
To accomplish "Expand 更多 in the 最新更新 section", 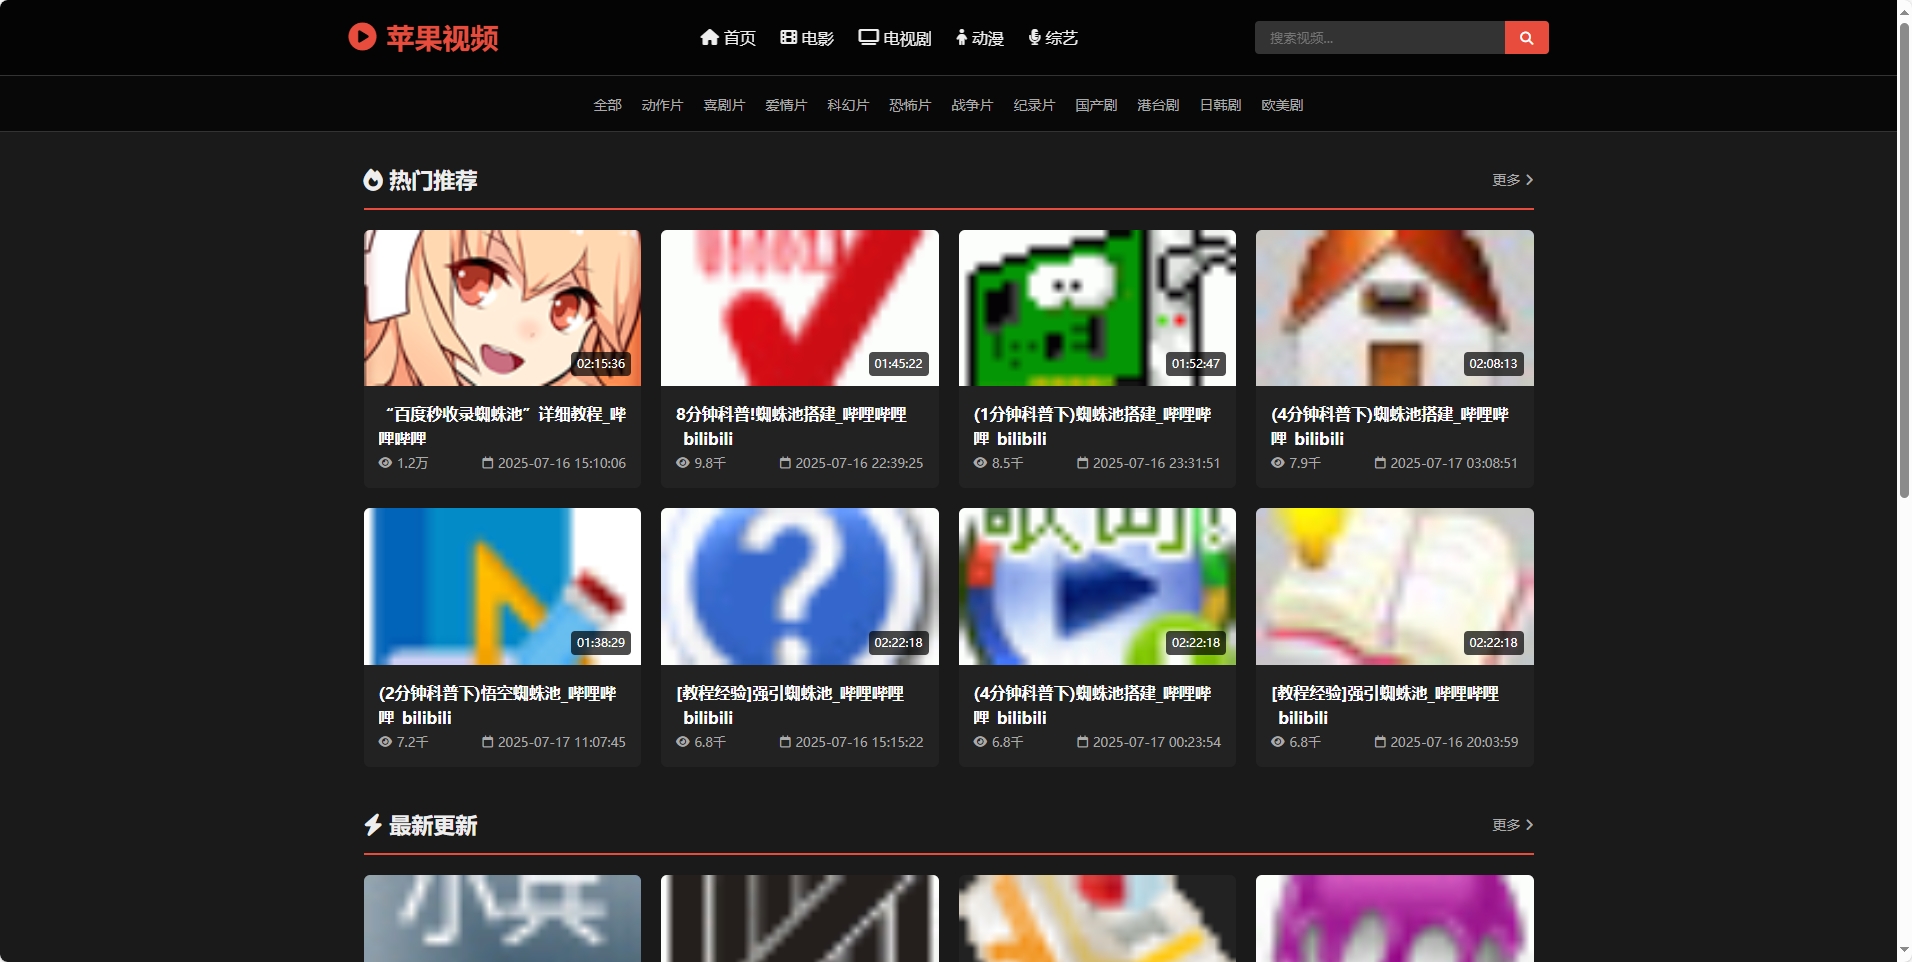I will pyautogui.click(x=1512, y=825).
